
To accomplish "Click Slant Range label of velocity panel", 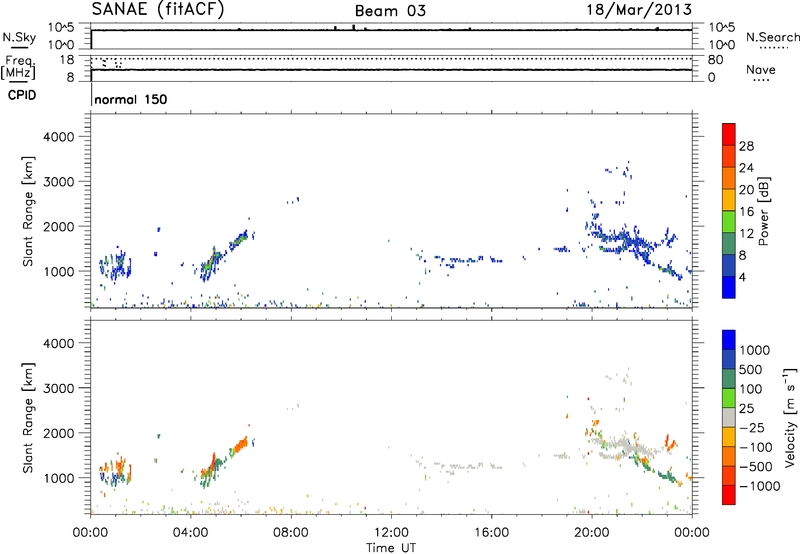I will click(x=28, y=418).
